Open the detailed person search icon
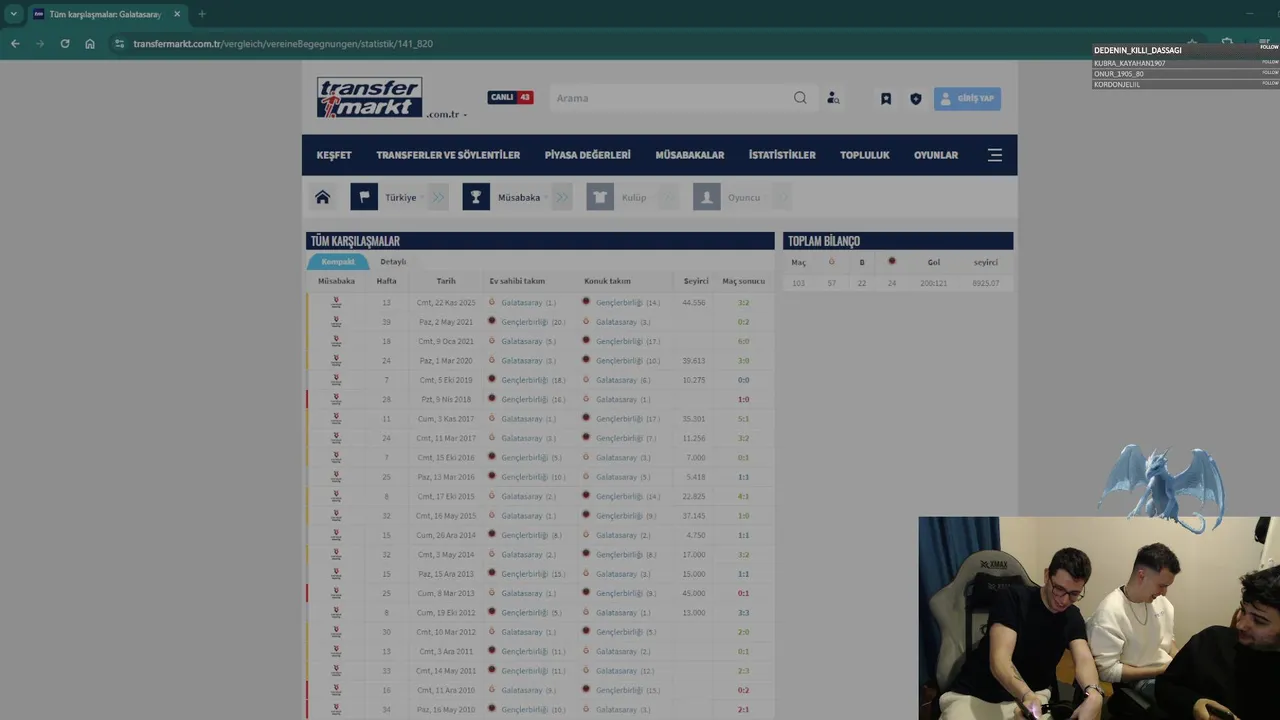Viewport: 1280px width, 720px height. click(x=833, y=98)
